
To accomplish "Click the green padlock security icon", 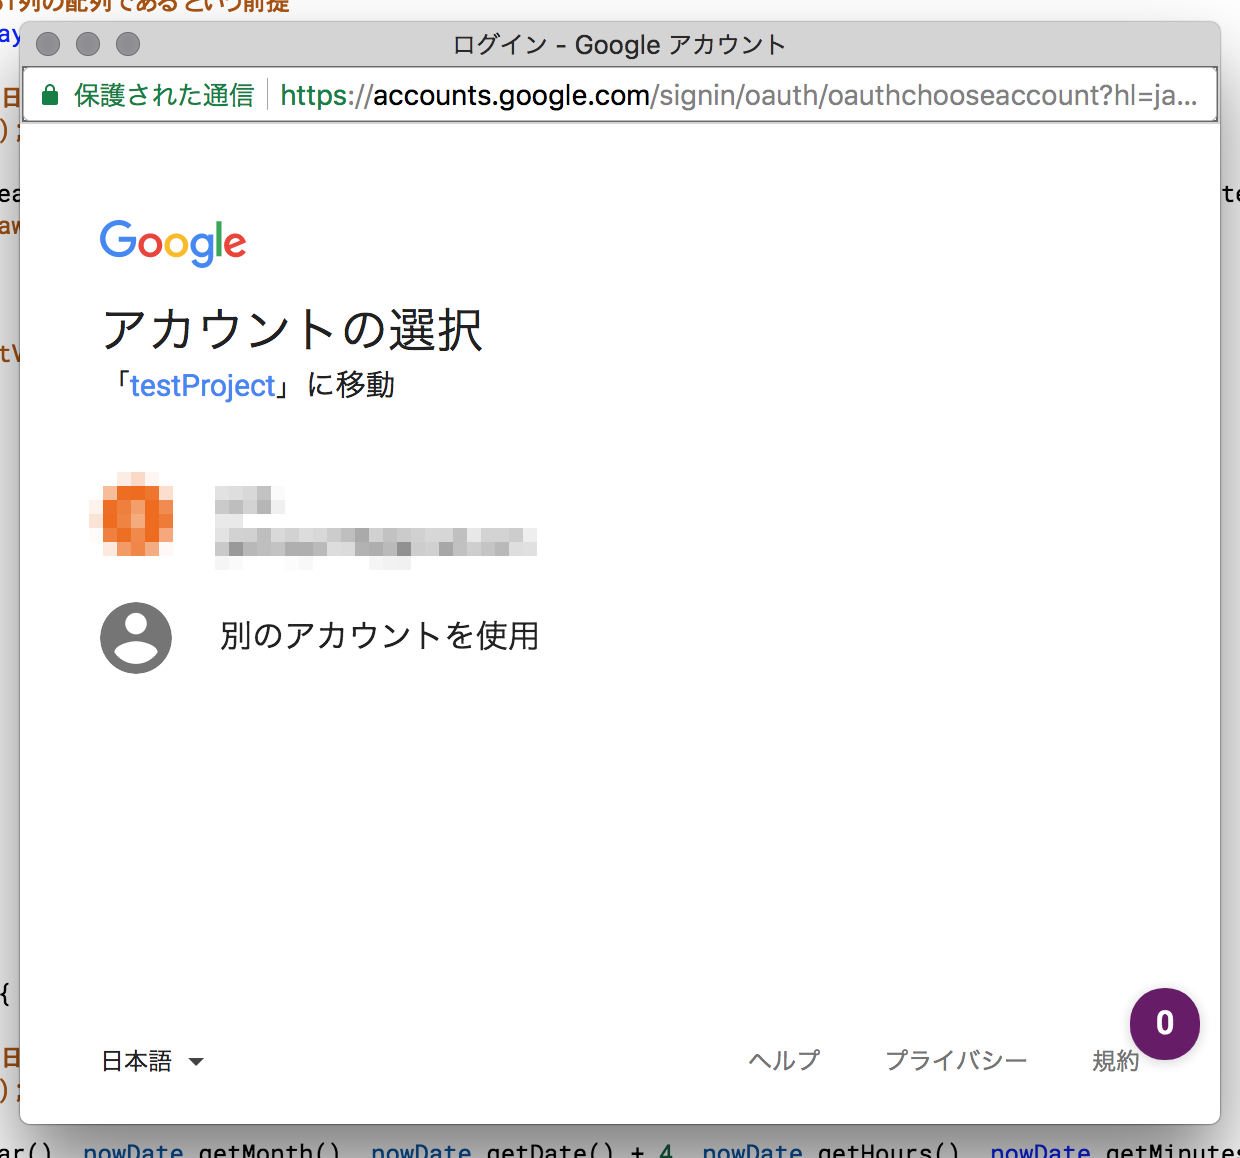I will click(x=49, y=95).
